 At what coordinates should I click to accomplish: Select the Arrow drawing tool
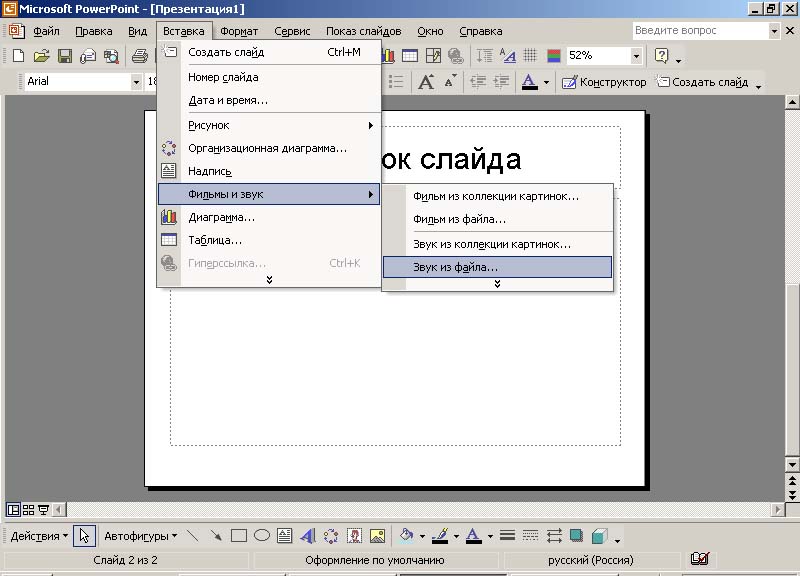pos(216,536)
